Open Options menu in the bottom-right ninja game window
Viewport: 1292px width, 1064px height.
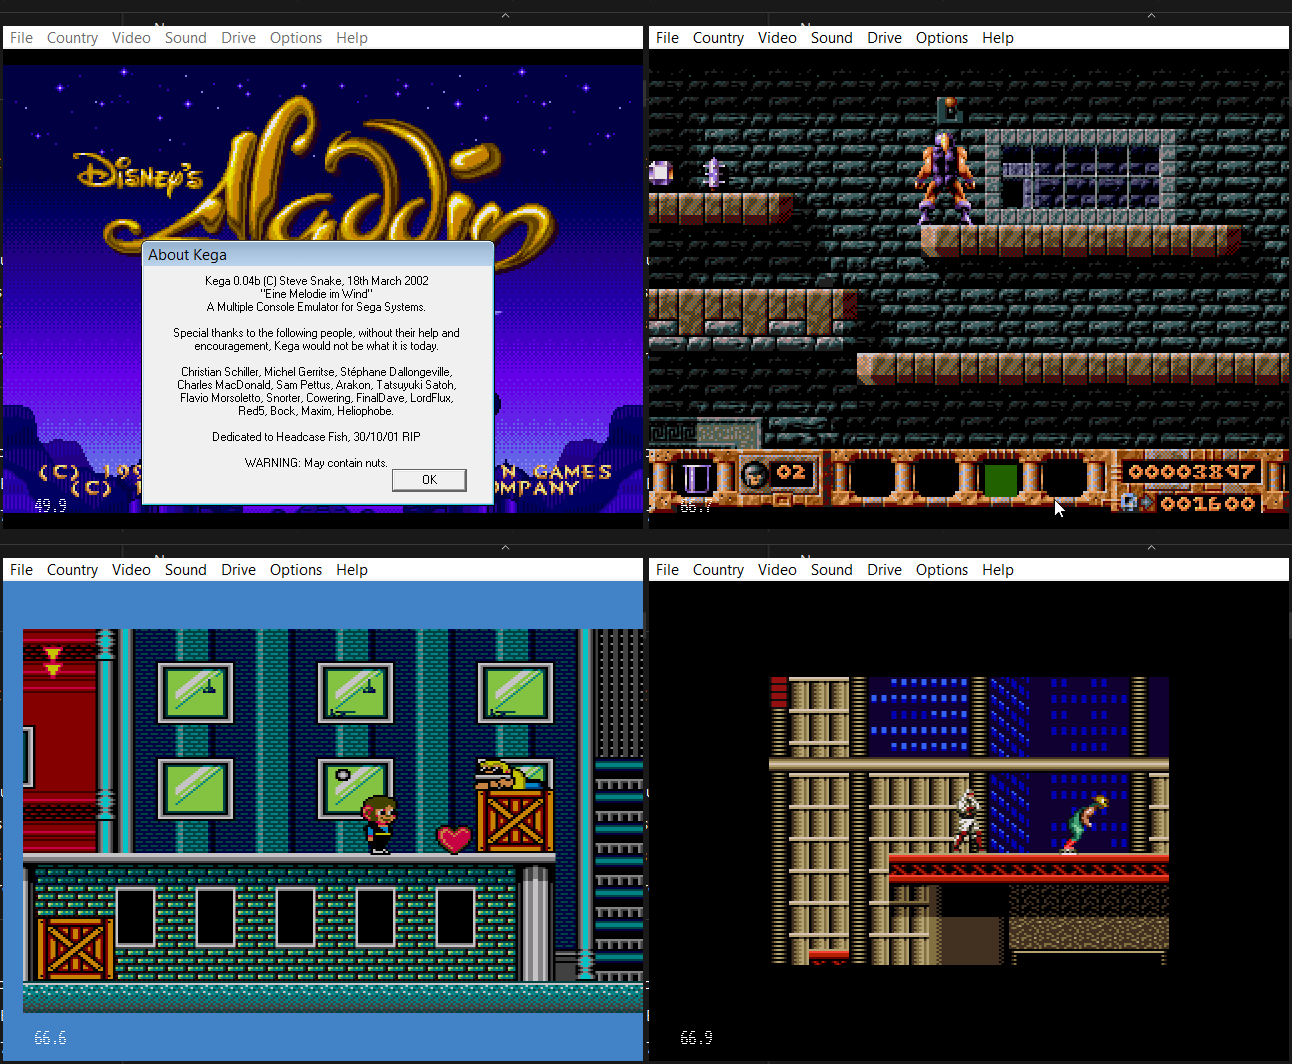tap(942, 570)
